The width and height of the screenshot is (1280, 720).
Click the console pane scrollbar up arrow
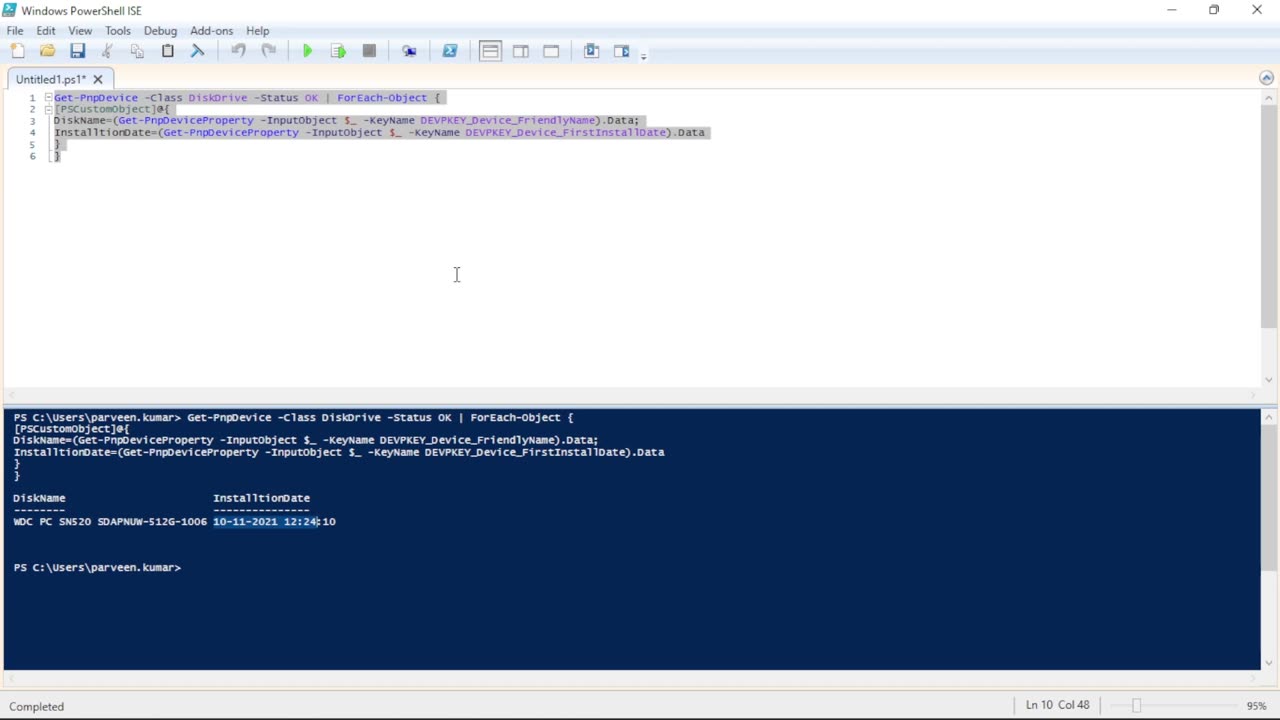[x=1269, y=416]
